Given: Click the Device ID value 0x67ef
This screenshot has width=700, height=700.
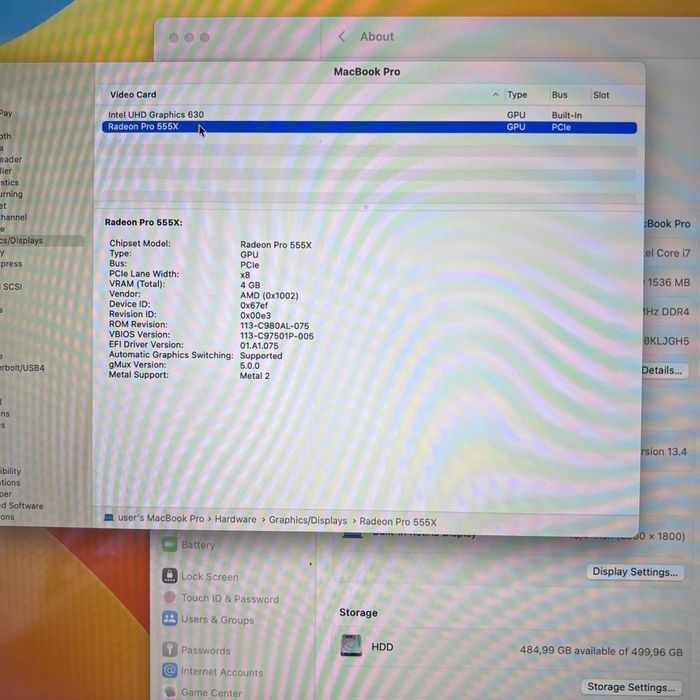Looking at the screenshot, I should tap(254, 305).
